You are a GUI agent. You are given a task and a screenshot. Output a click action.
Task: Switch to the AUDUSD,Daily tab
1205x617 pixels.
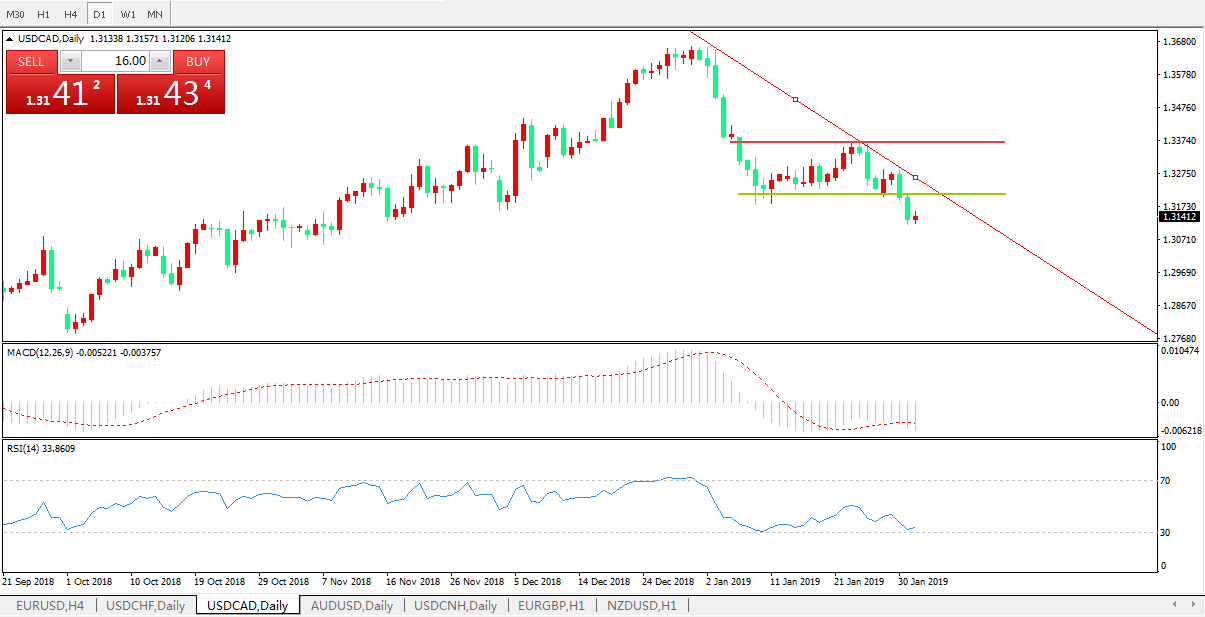coord(351,605)
